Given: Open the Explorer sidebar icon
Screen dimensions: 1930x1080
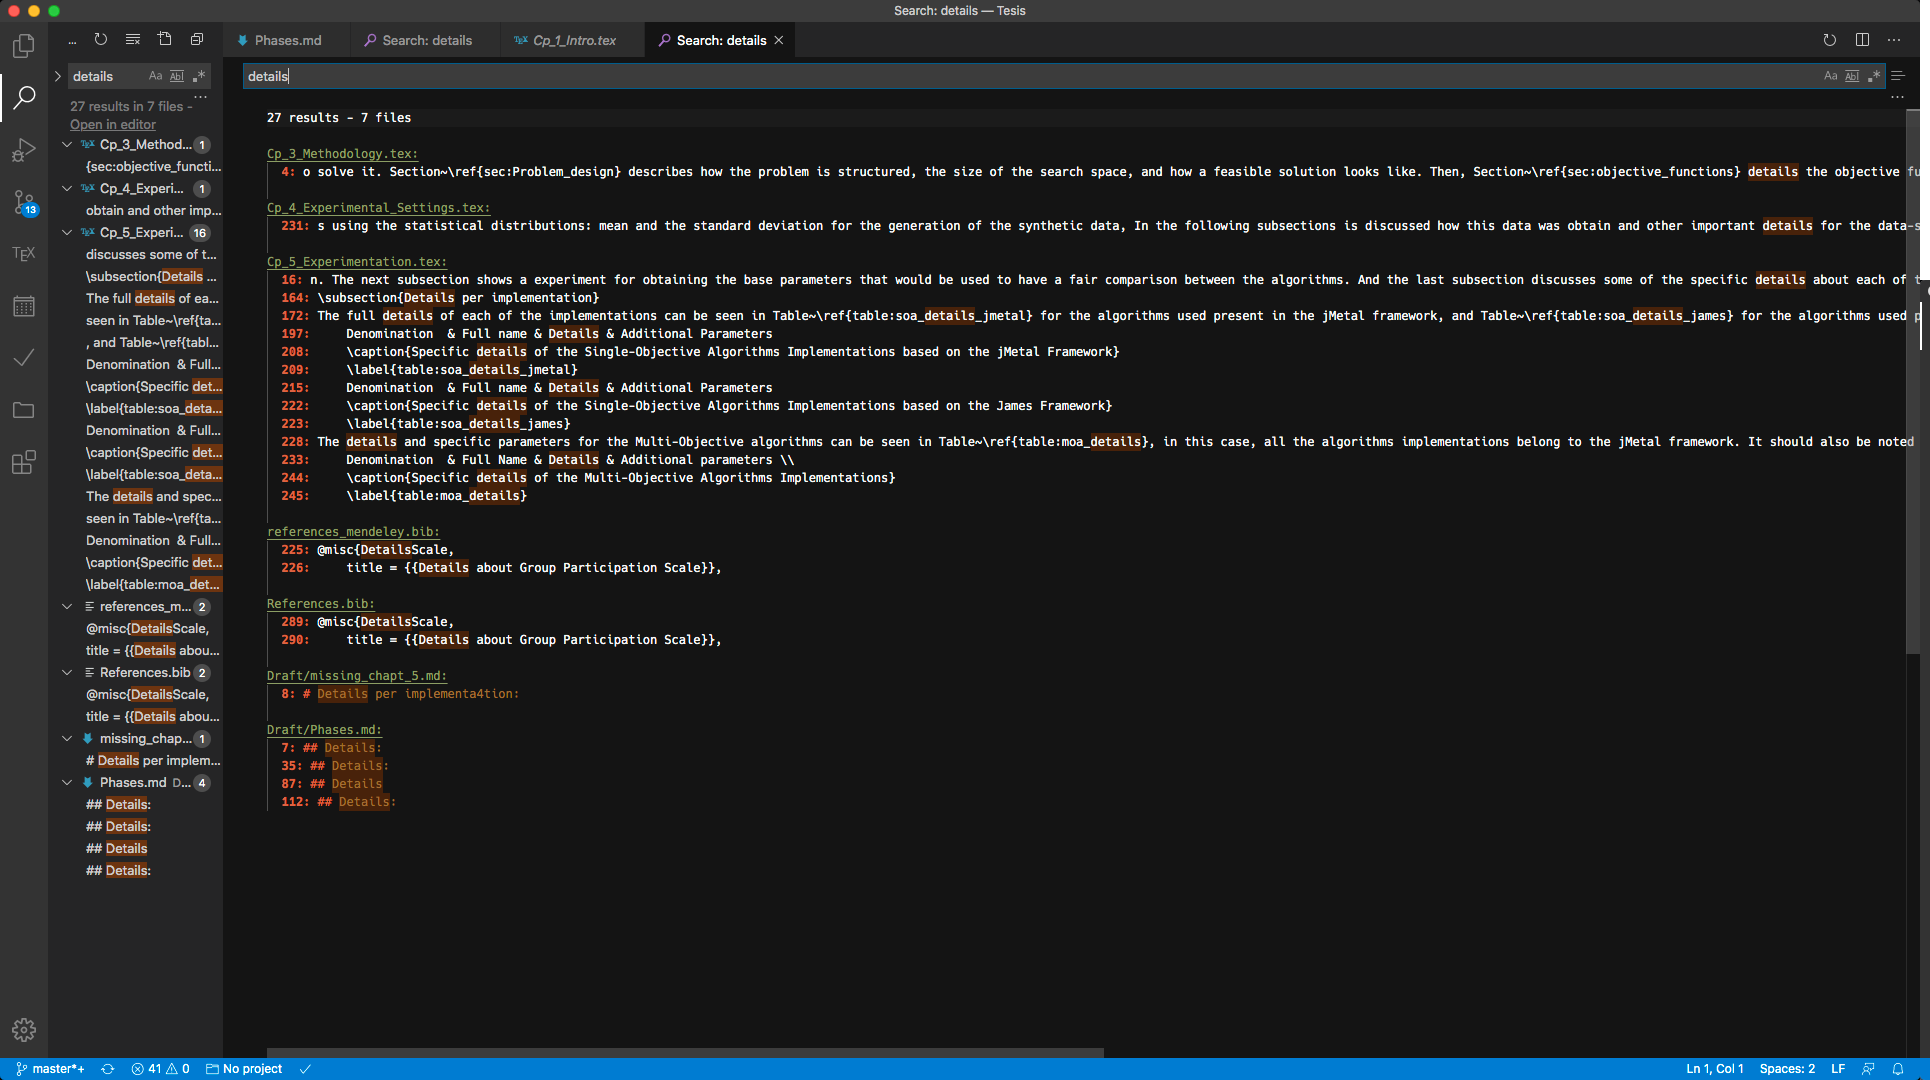Looking at the screenshot, I should pos(24,46).
